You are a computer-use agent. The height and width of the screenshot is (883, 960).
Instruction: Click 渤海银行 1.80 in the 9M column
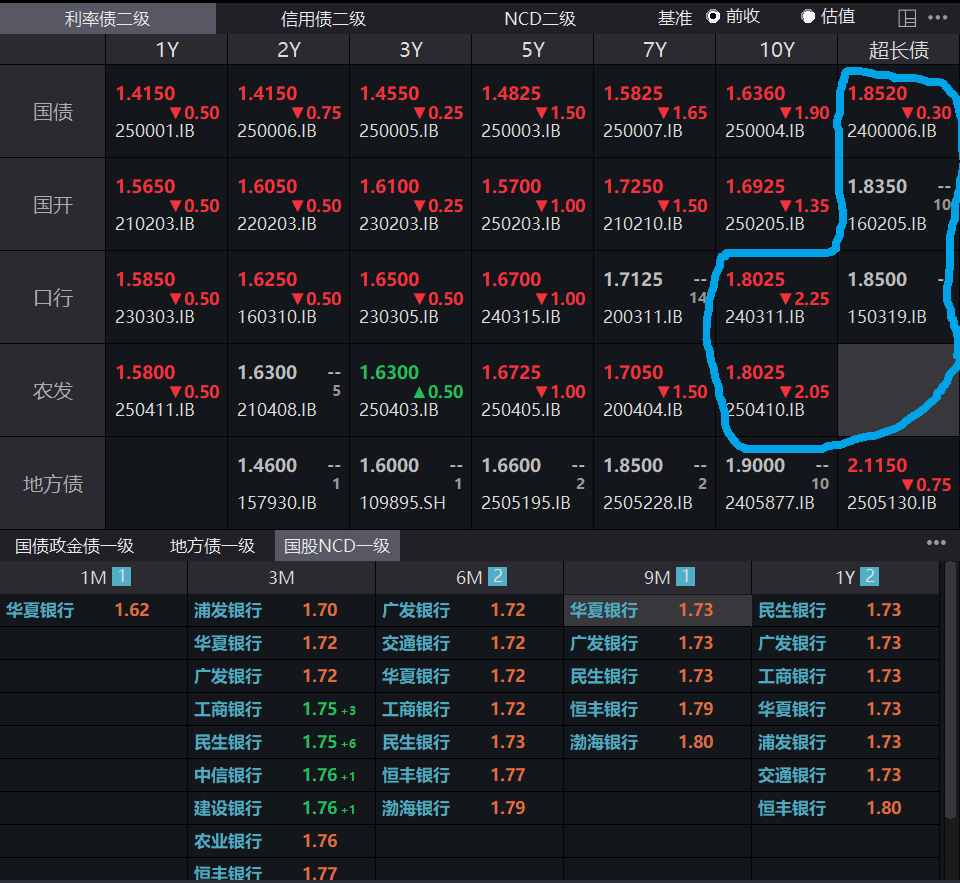tap(657, 742)
